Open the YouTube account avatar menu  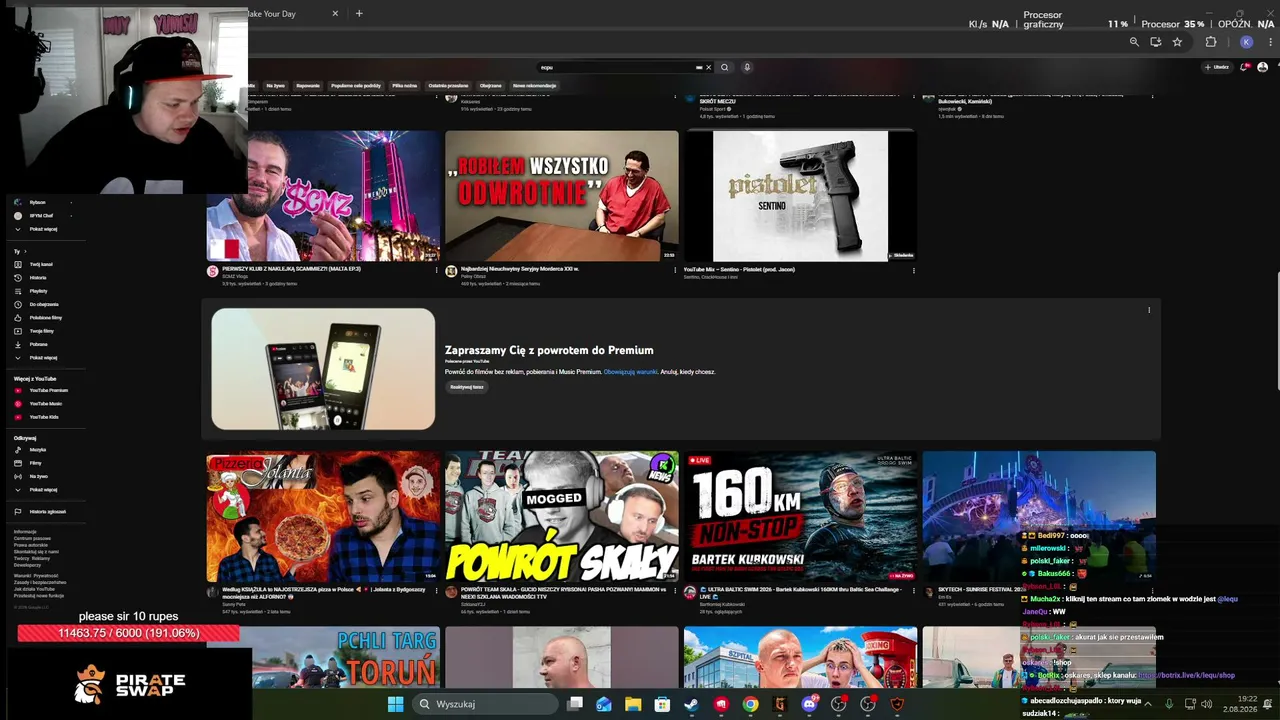[1263, 67]
